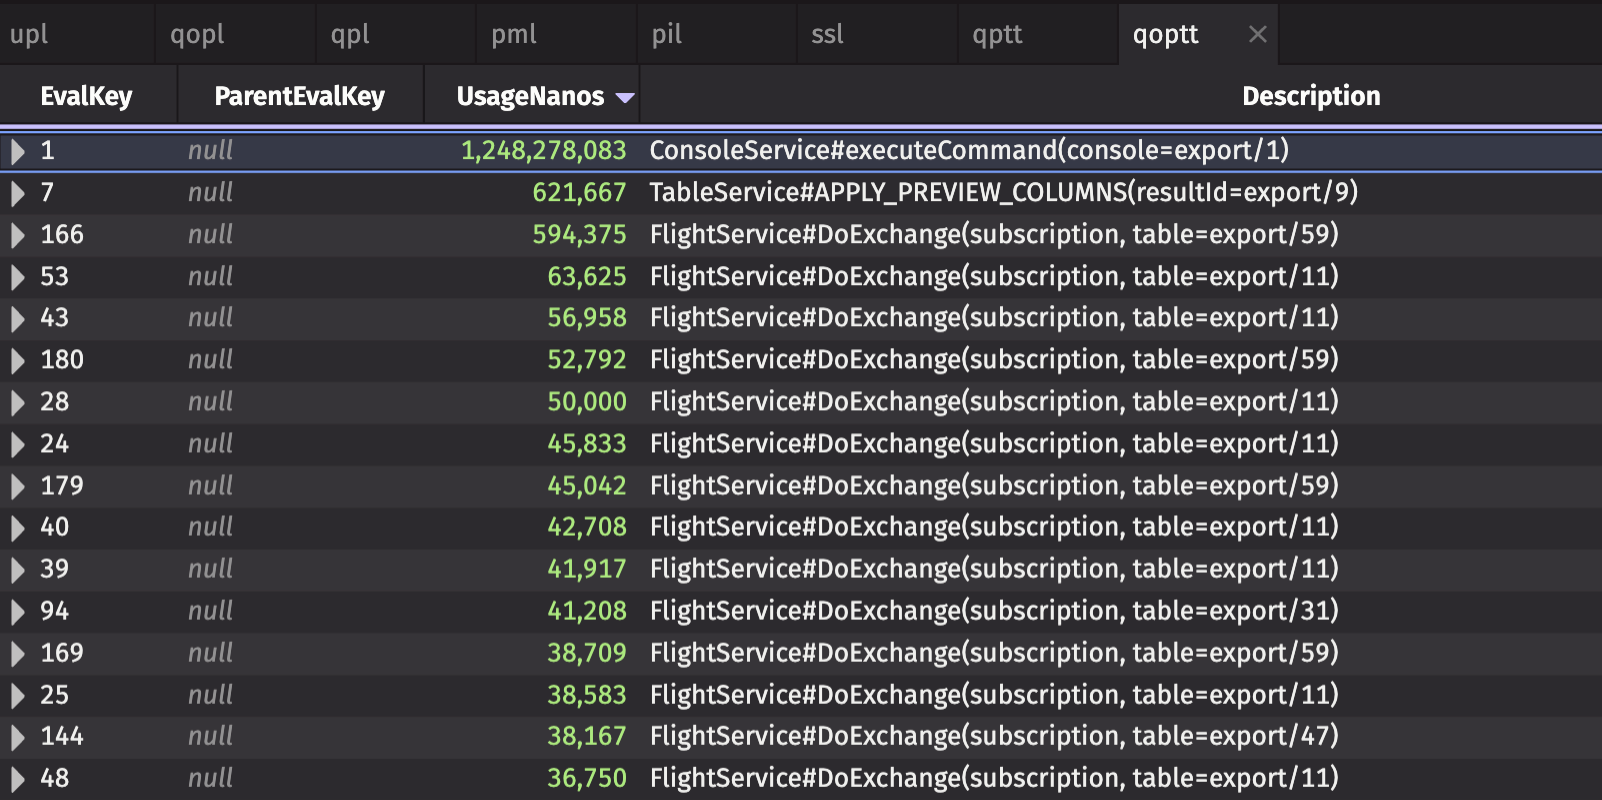This screenshot has width=1602, height=800.
Task: Open the qopl tab
Action: tap(197, 35)
